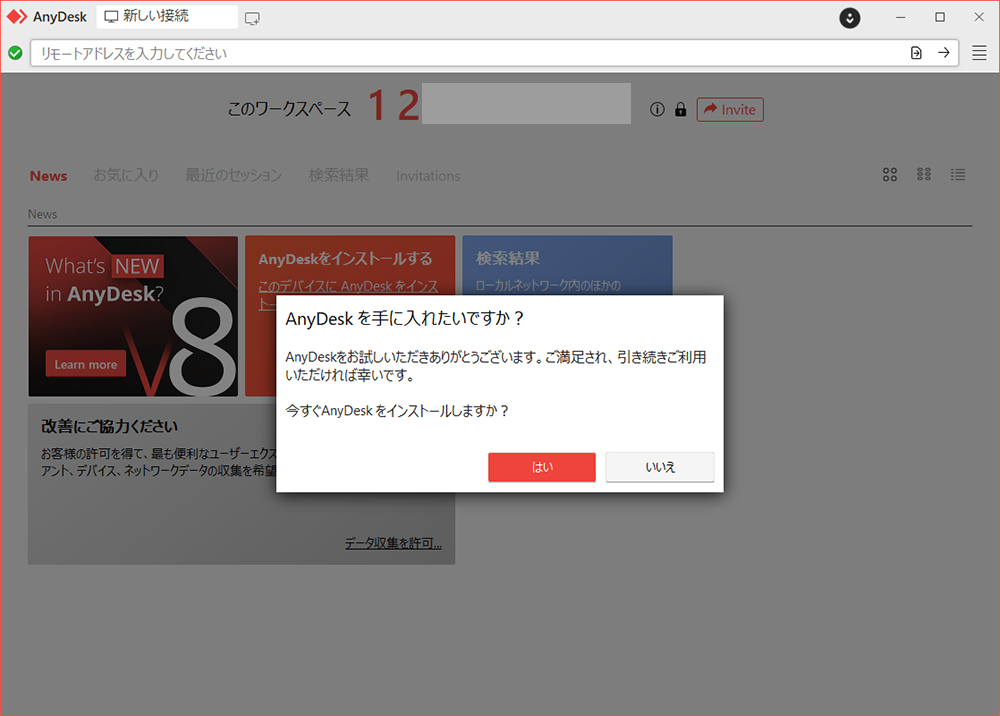Viewport: 1000px width, 716px height.
Task: Click the file transfer icon in address bar
Action: click(x=916, y=53)
